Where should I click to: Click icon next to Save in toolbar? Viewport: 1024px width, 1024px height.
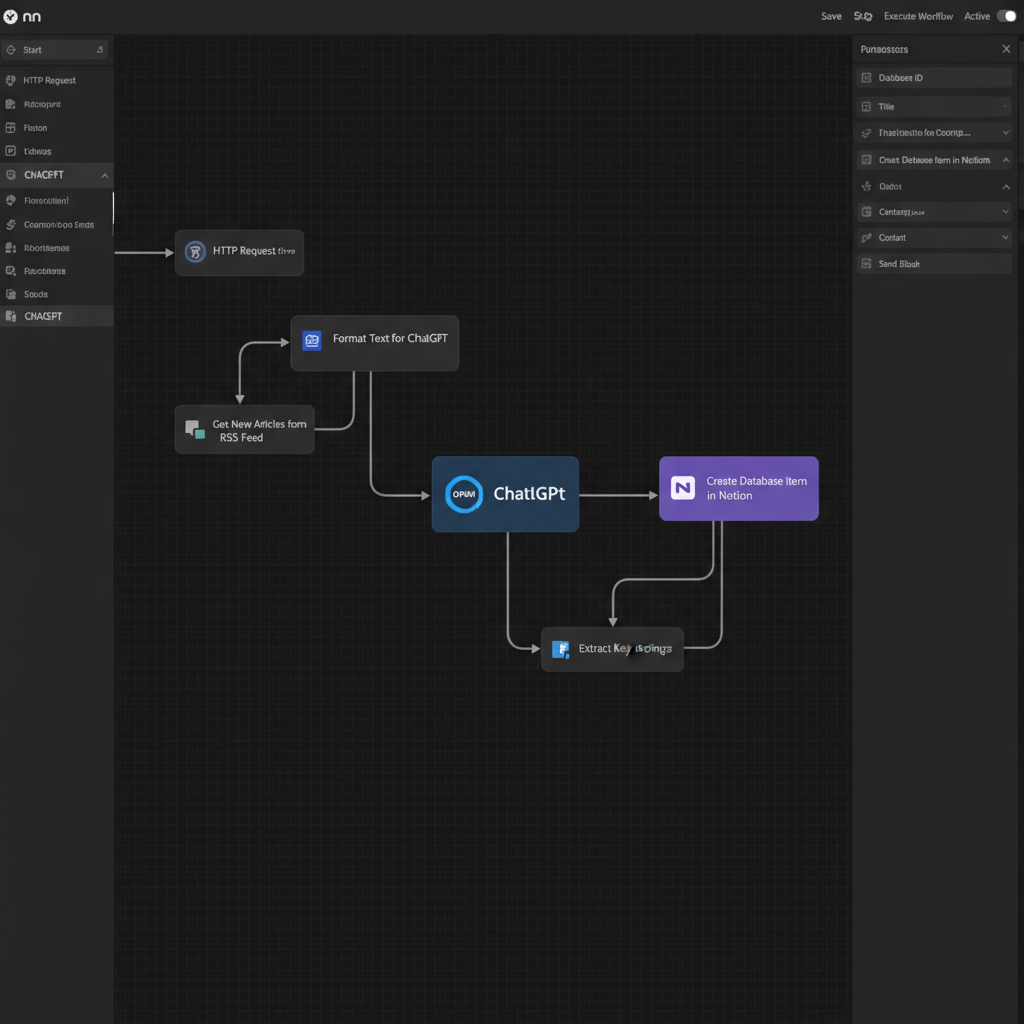point(863,16)
